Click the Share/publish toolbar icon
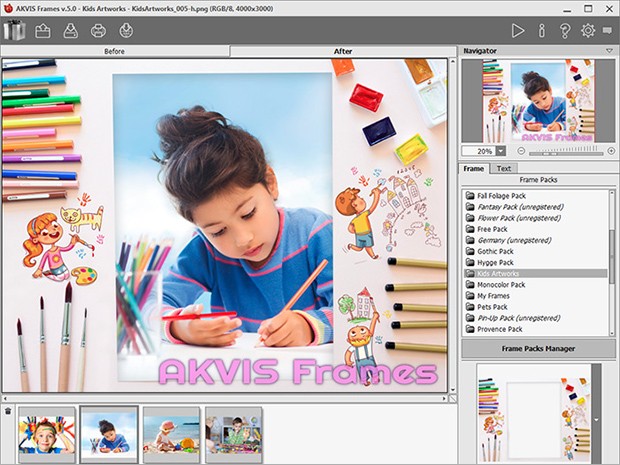The image size is (620, 465). (126, 30)
